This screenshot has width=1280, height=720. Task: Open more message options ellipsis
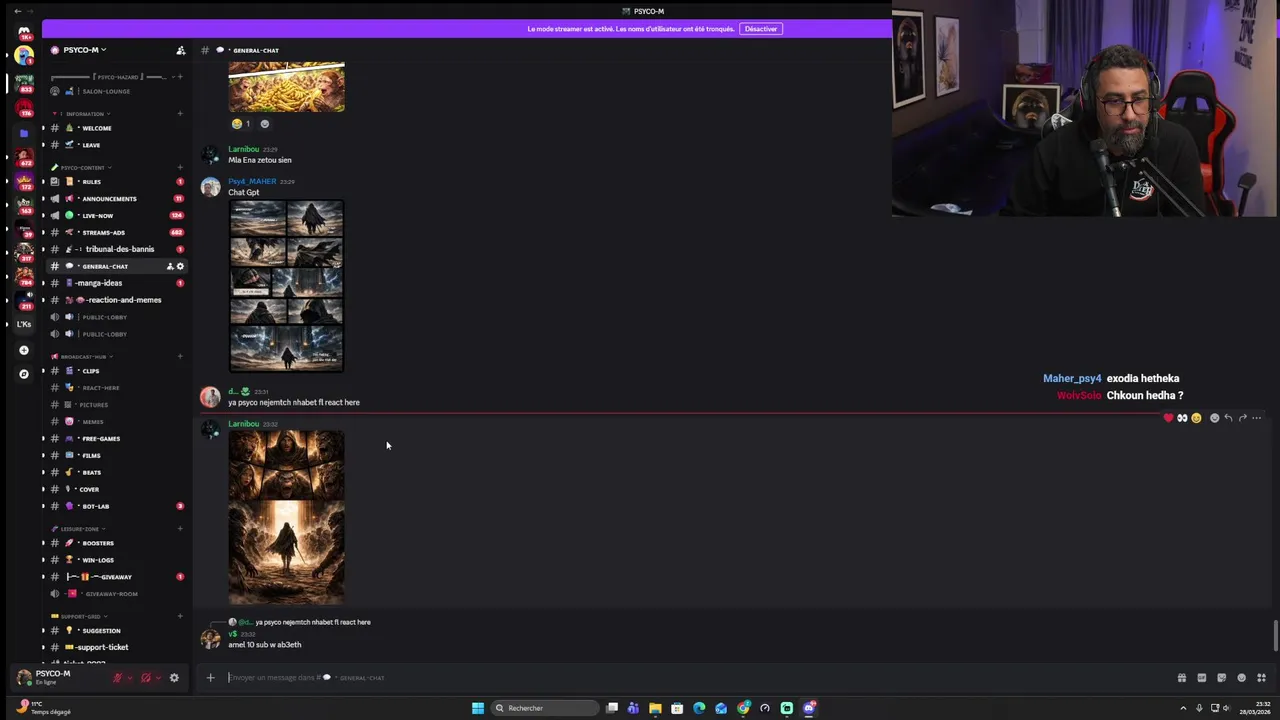point(1257,418)
